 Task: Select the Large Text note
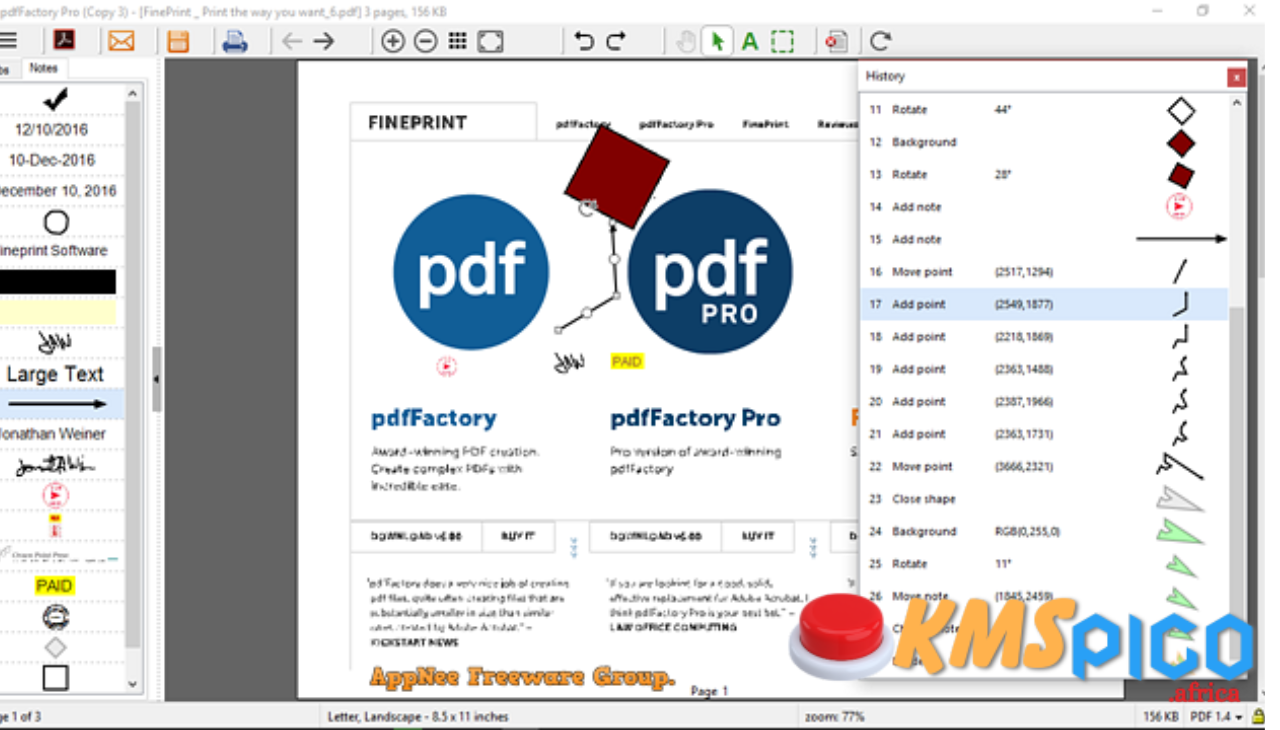tap(56, 374)
